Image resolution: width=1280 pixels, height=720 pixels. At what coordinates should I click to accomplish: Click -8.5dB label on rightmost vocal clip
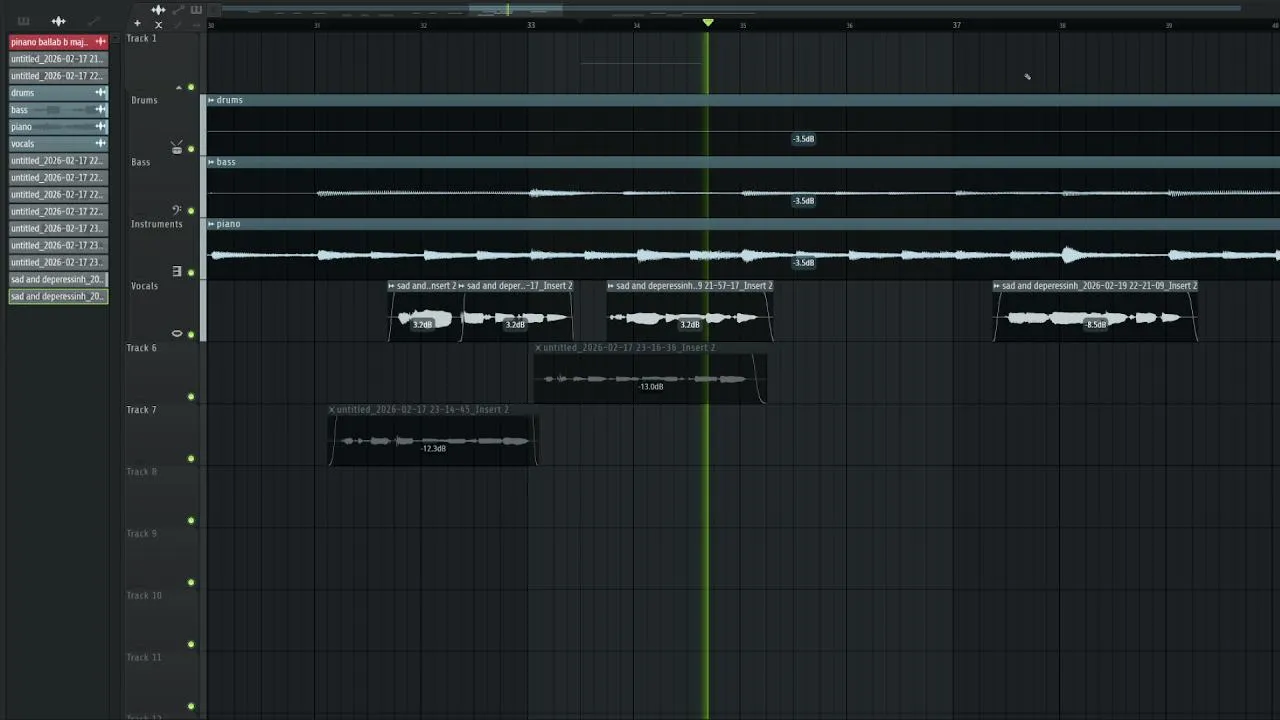1096,325
